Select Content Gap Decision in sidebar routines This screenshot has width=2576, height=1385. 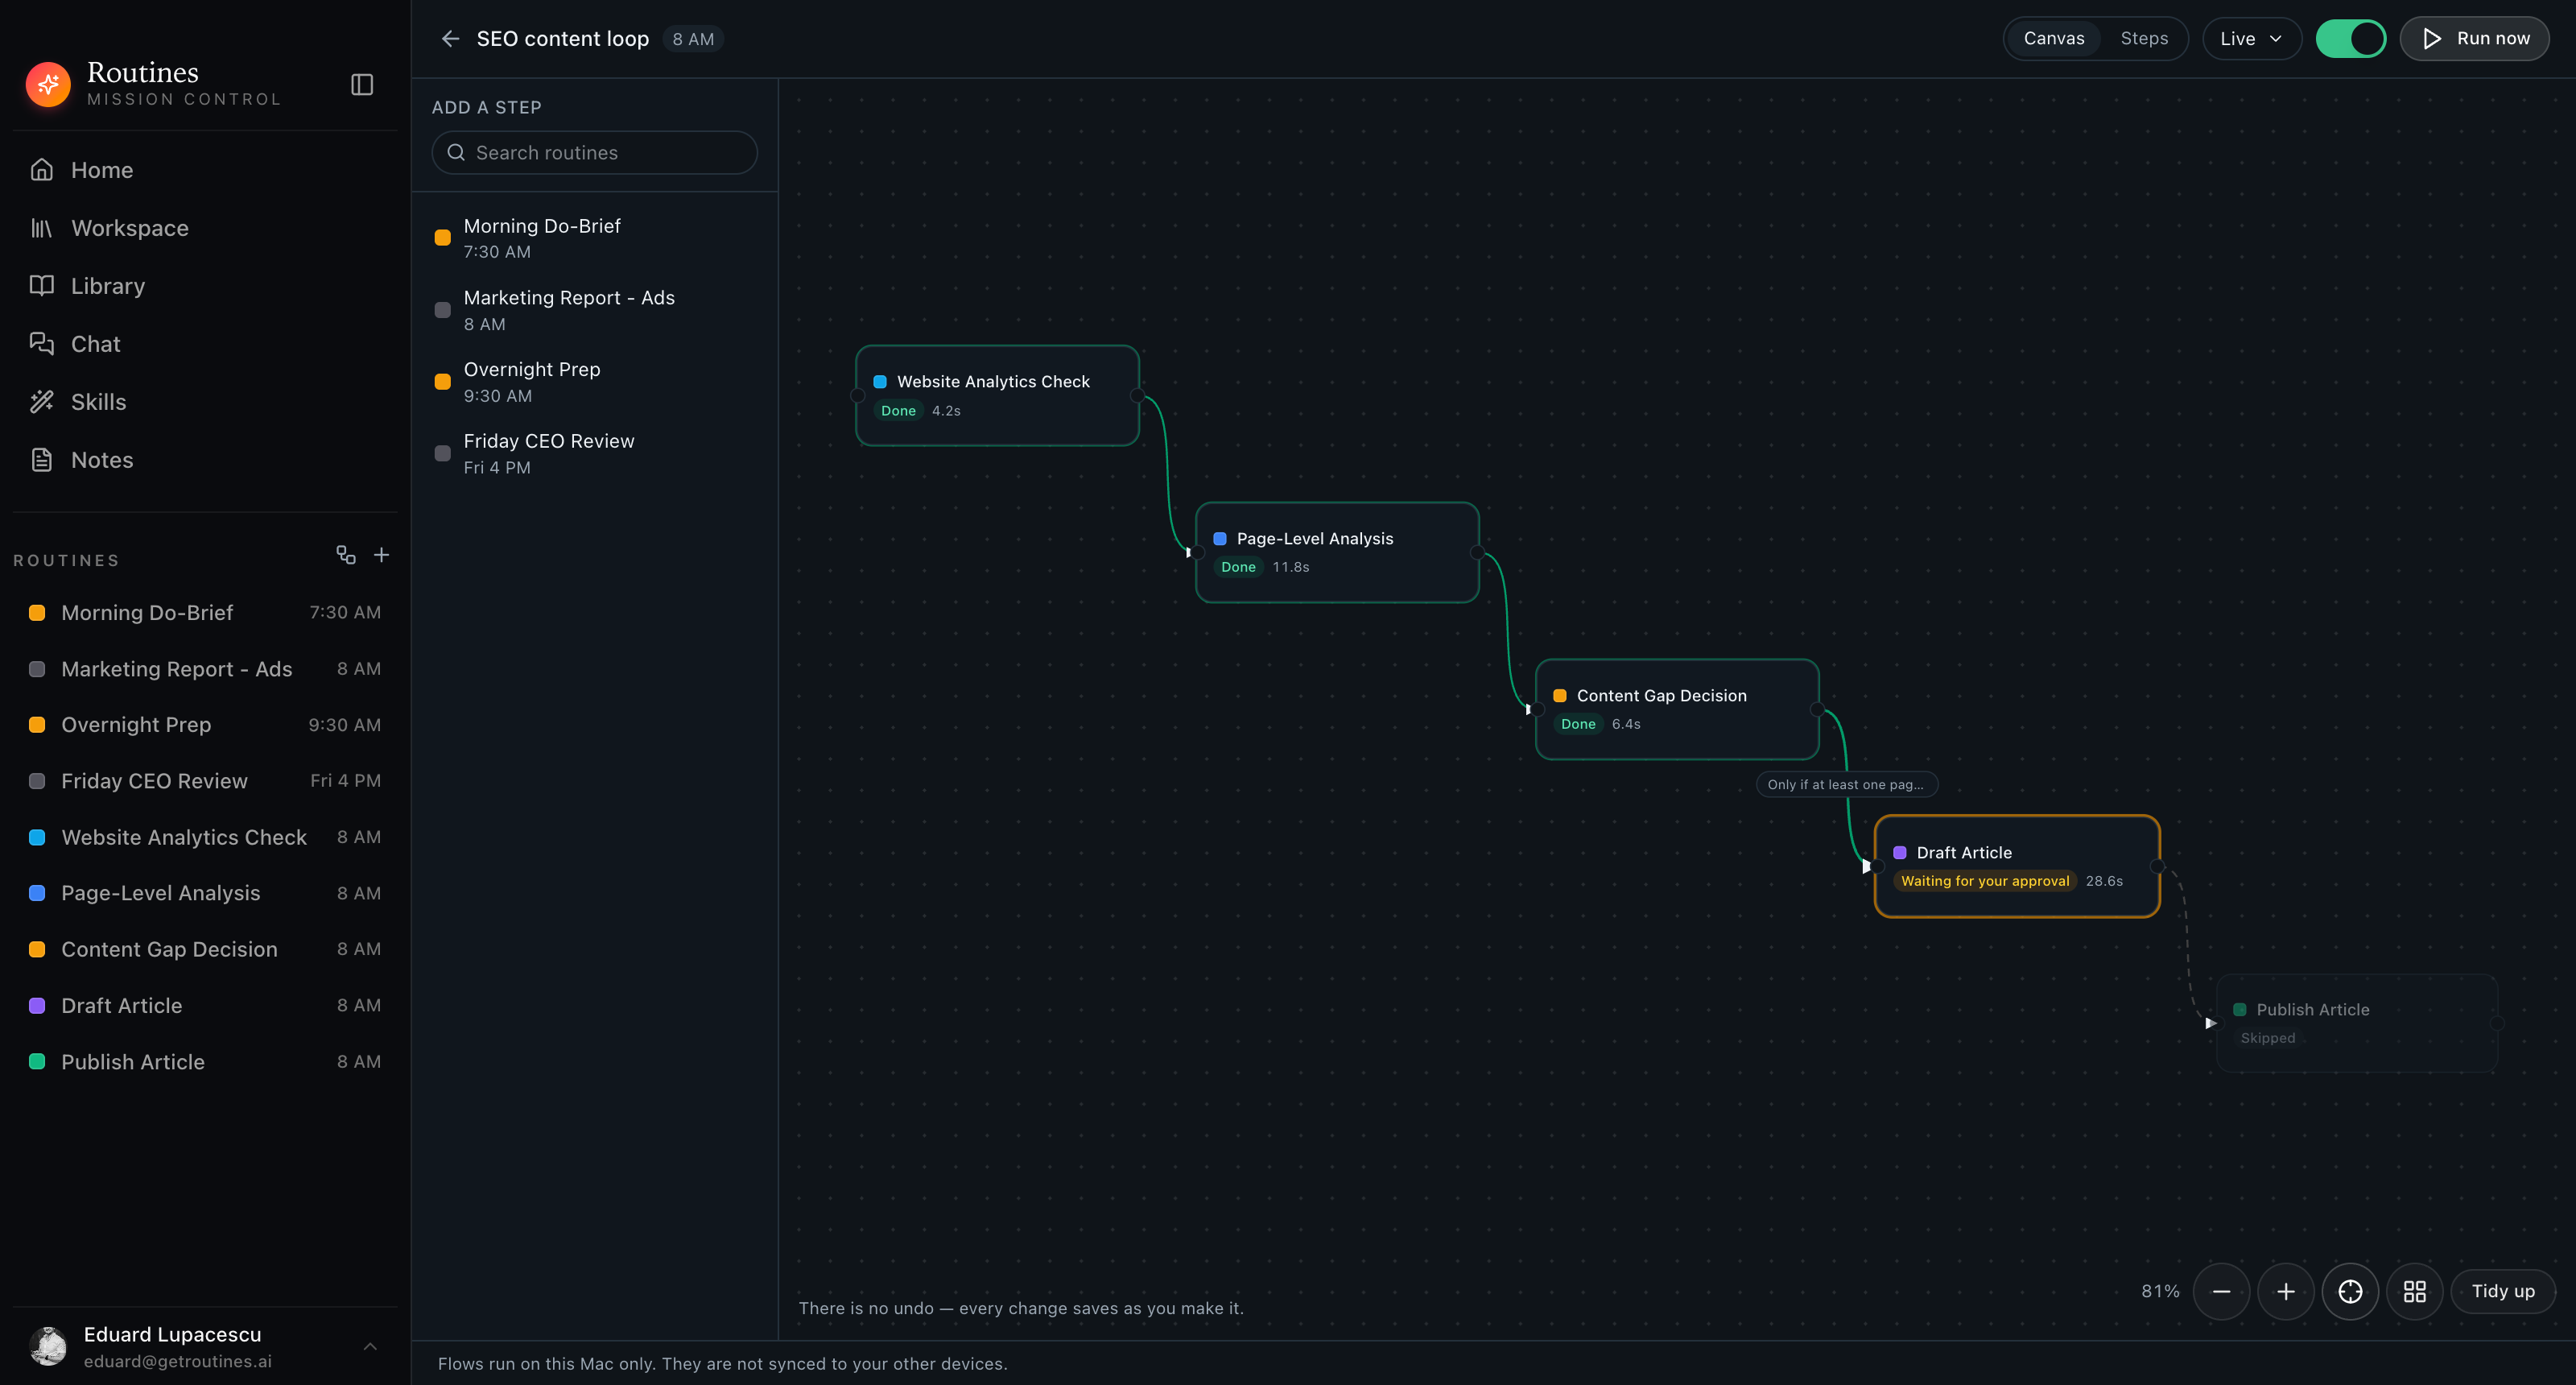coord(205,949)
